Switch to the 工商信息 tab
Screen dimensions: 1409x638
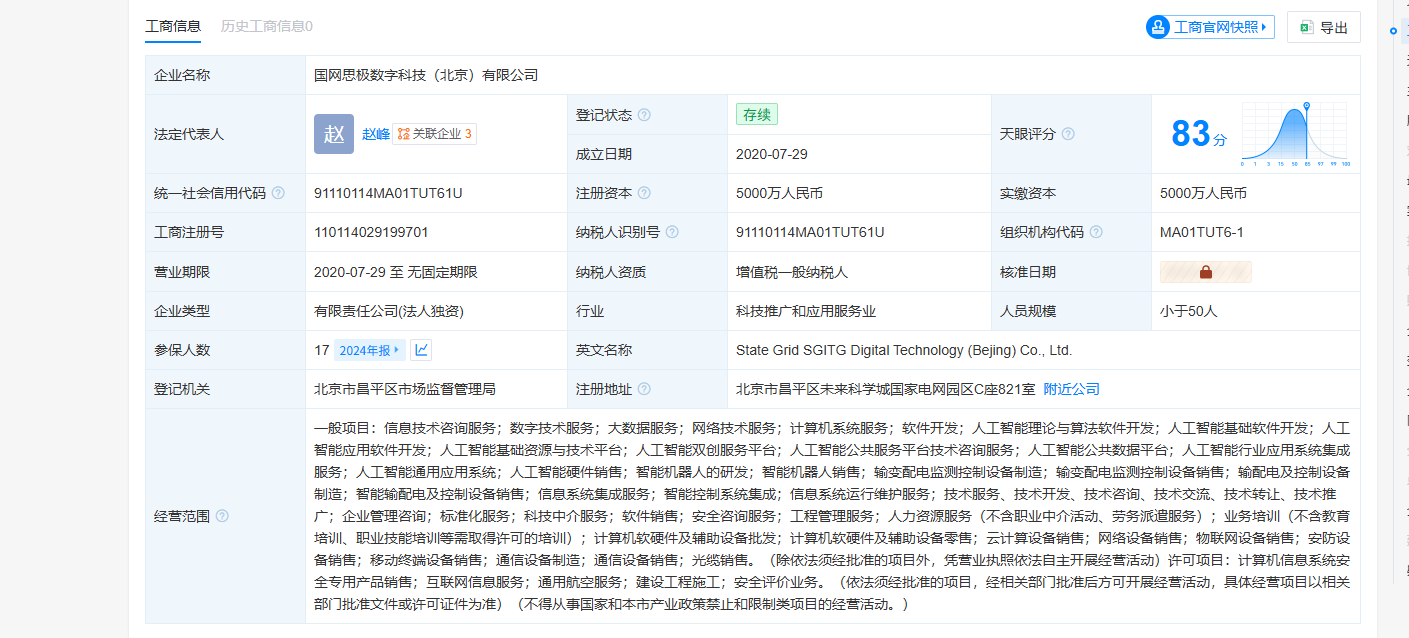pos(173,27)
